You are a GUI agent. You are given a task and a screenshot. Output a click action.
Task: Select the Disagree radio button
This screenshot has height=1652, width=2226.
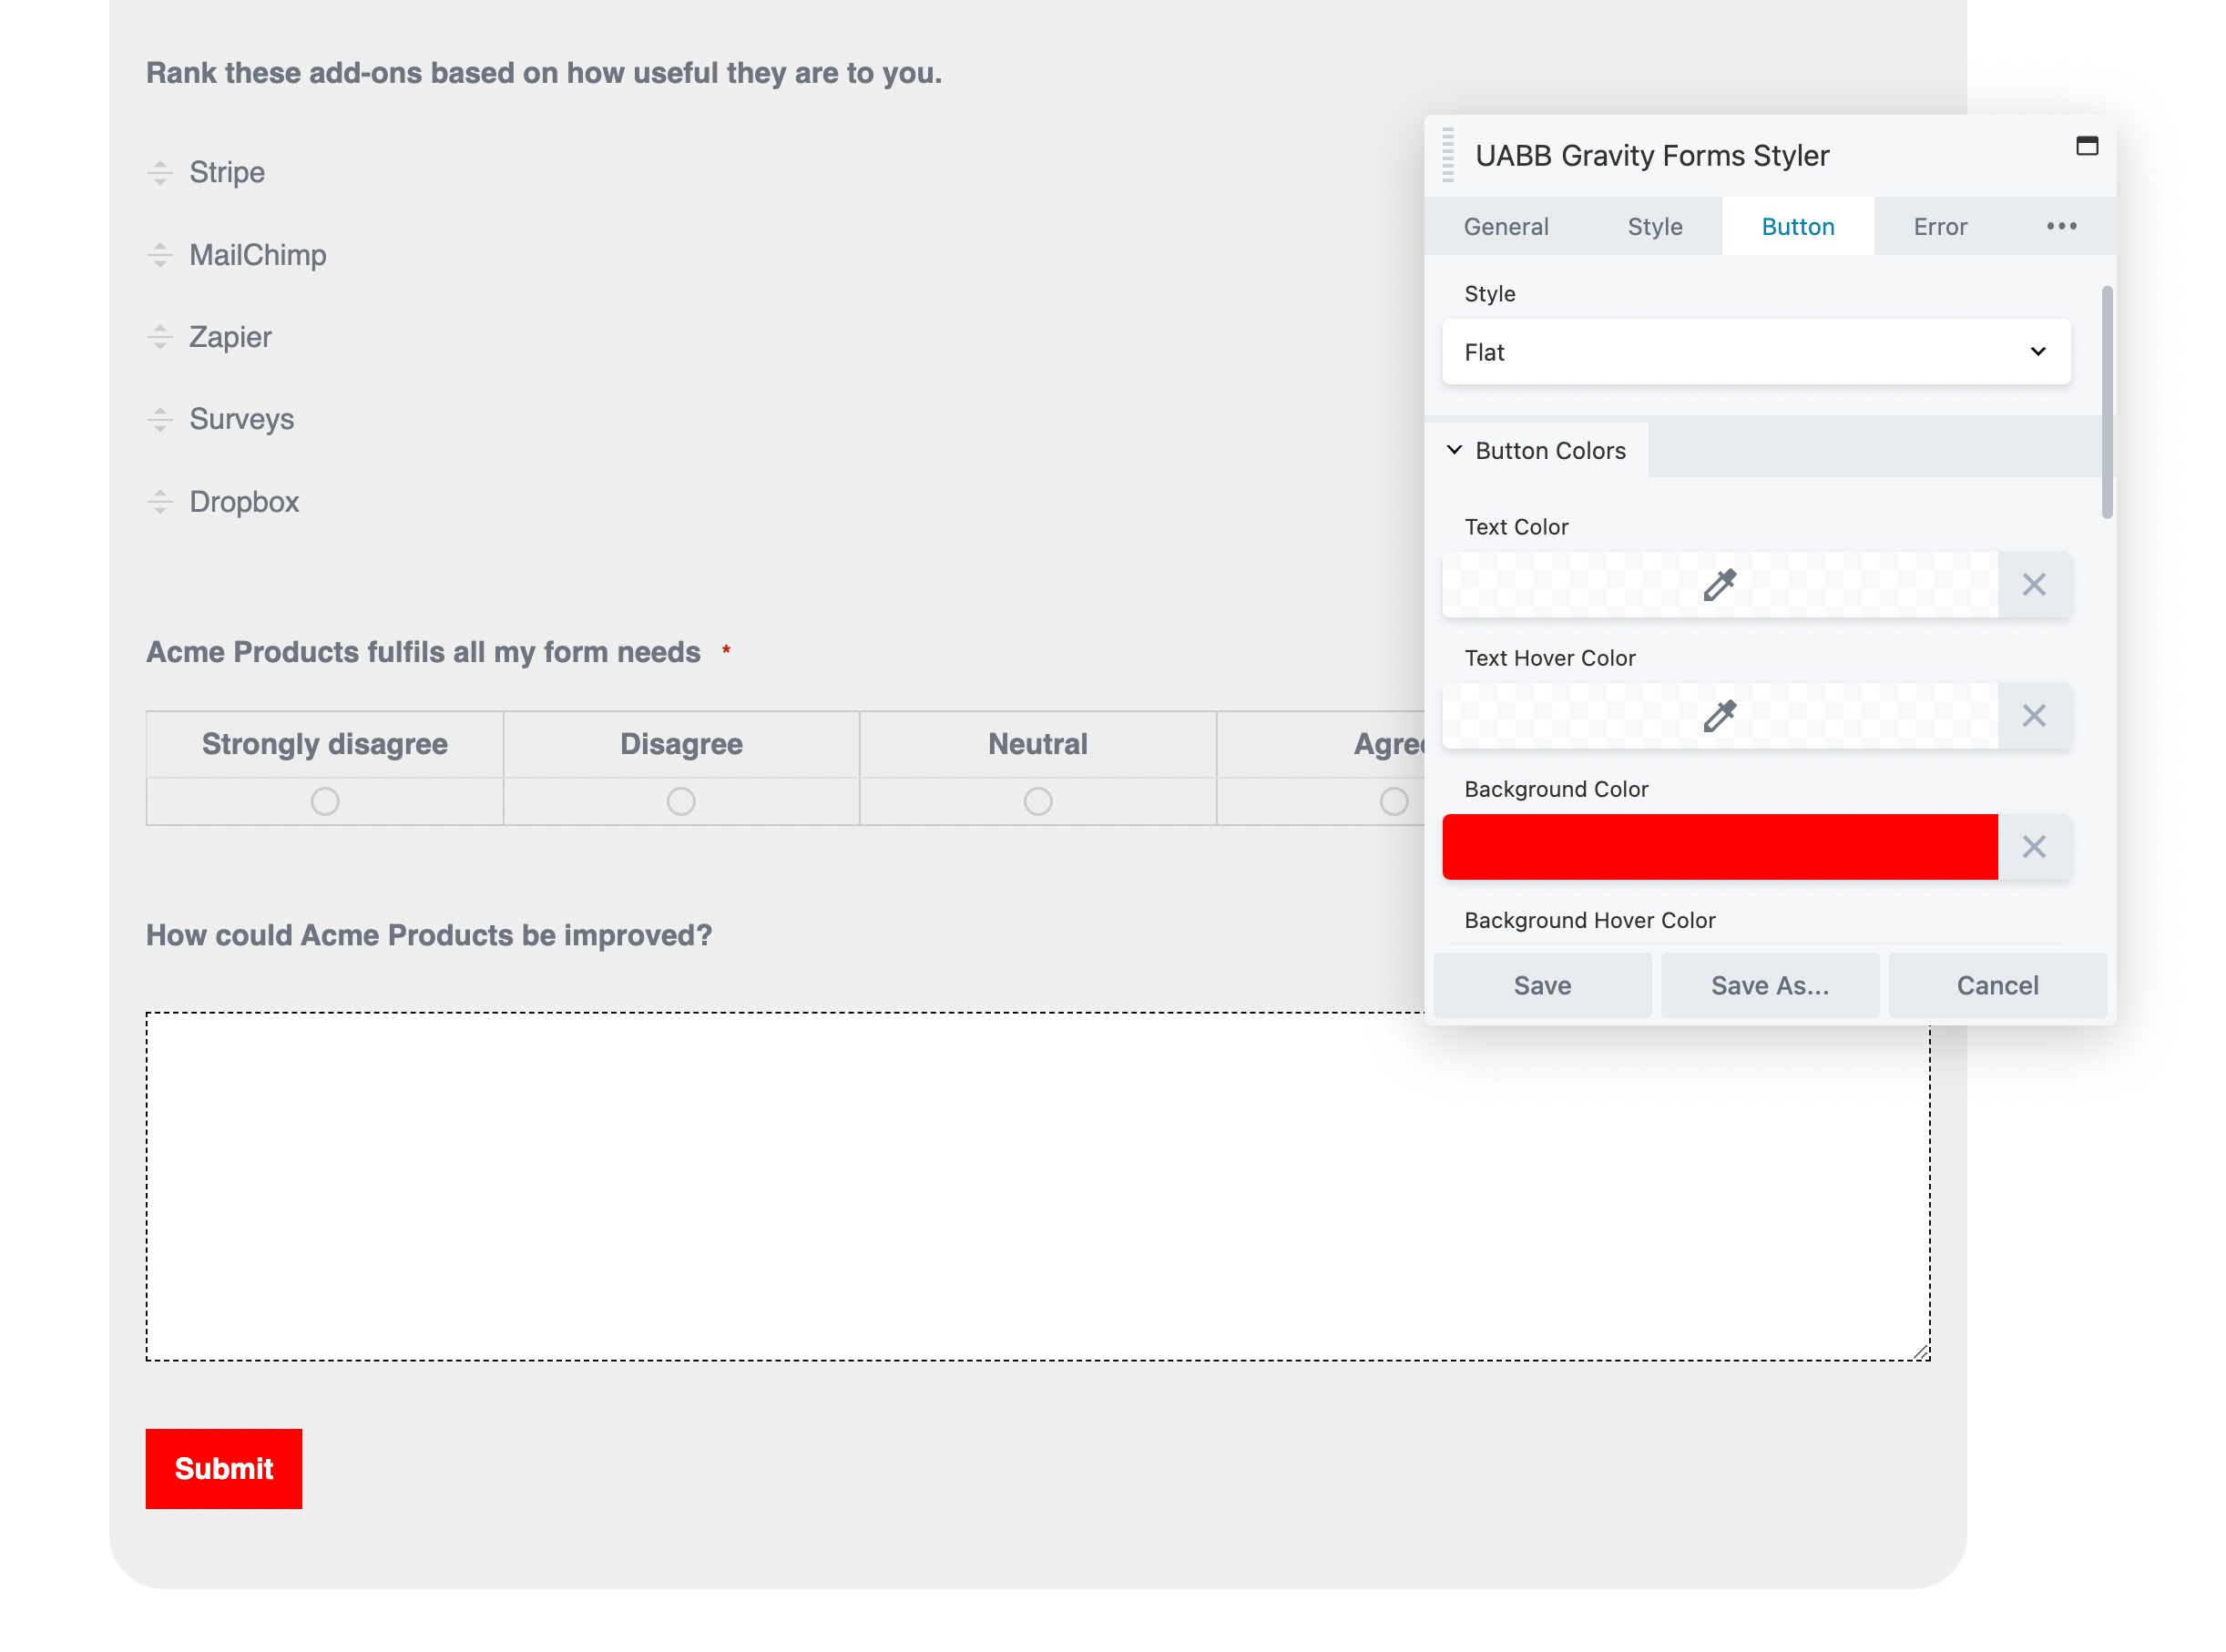pos(681,801)
